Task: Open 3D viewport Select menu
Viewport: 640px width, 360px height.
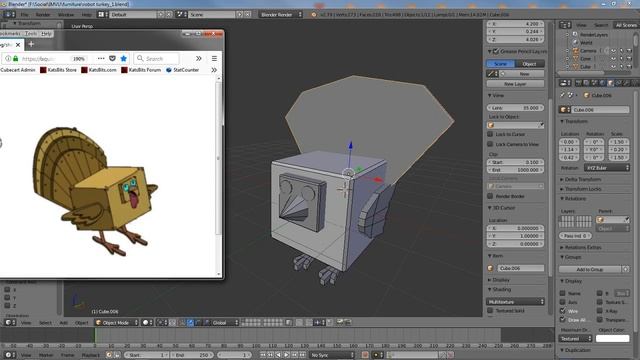Action: coord(45,323)
